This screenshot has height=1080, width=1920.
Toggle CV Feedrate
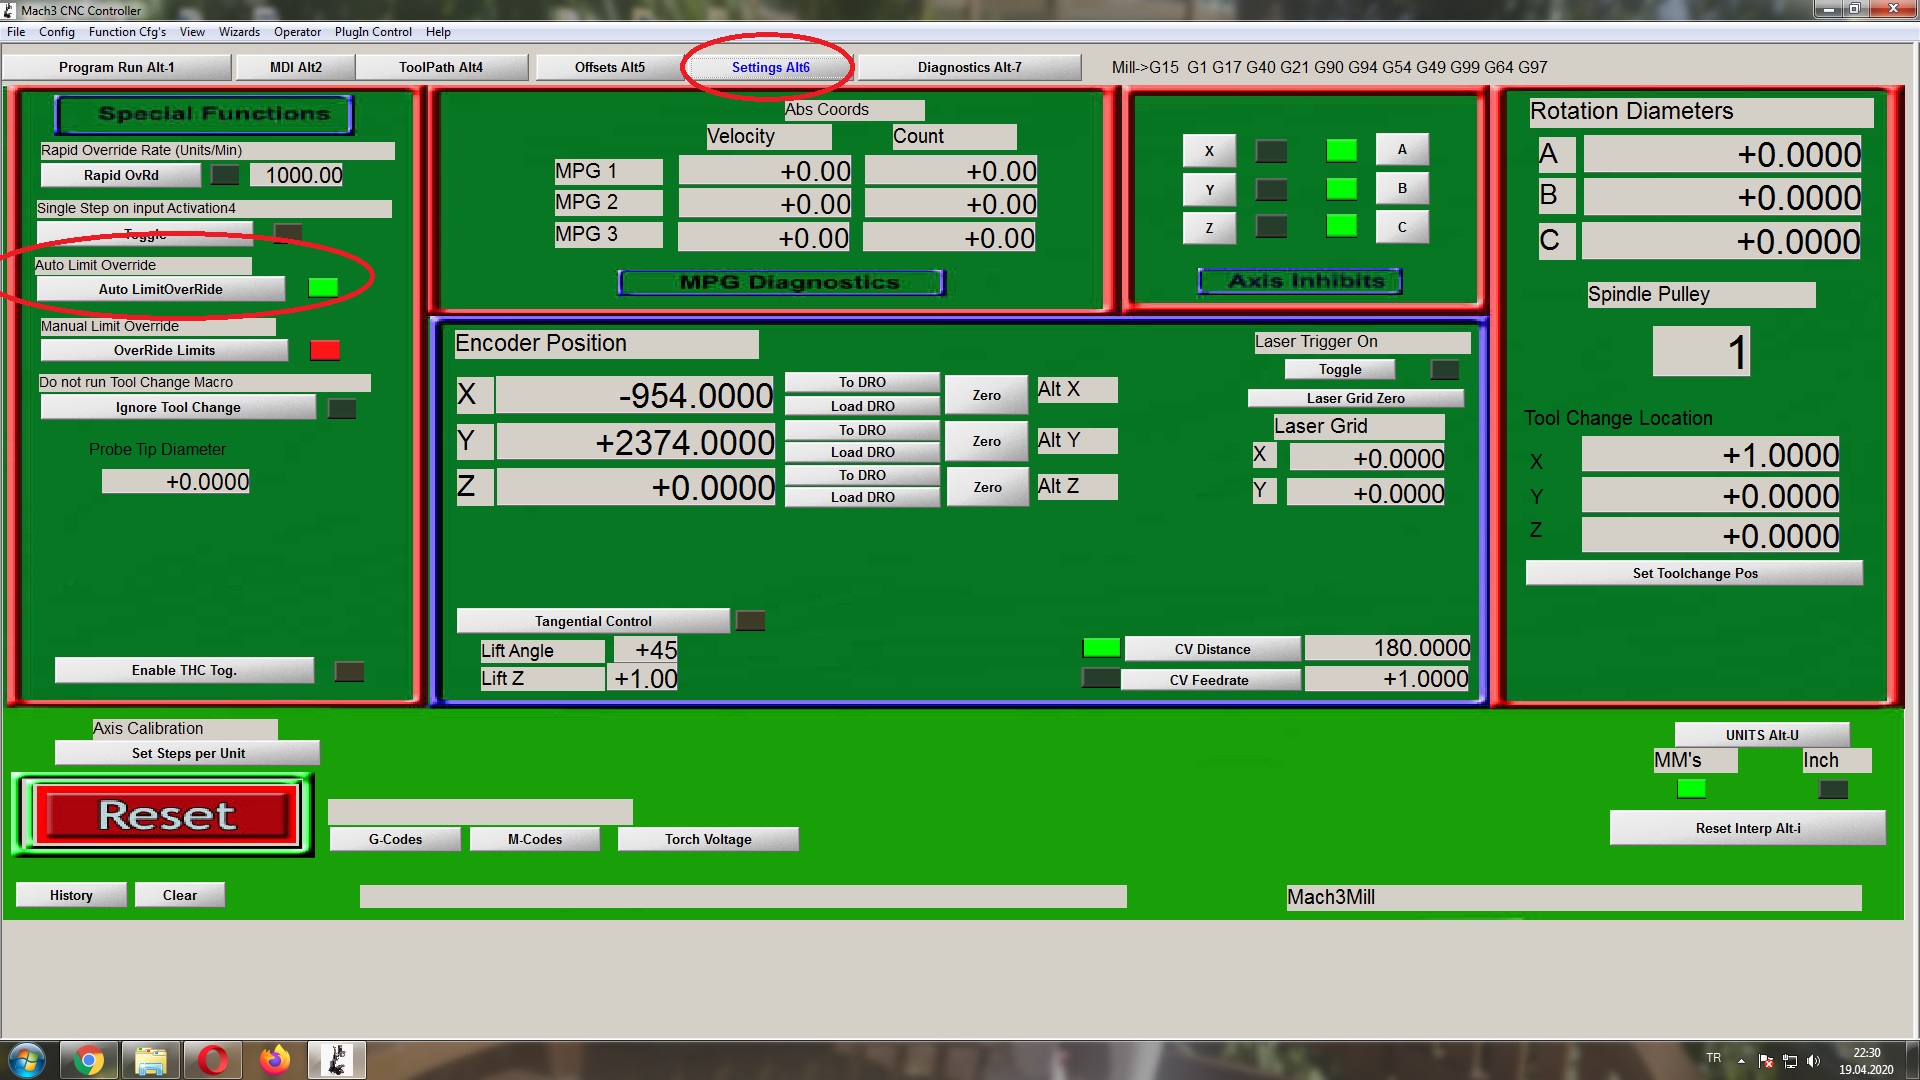pos(1209,680)
